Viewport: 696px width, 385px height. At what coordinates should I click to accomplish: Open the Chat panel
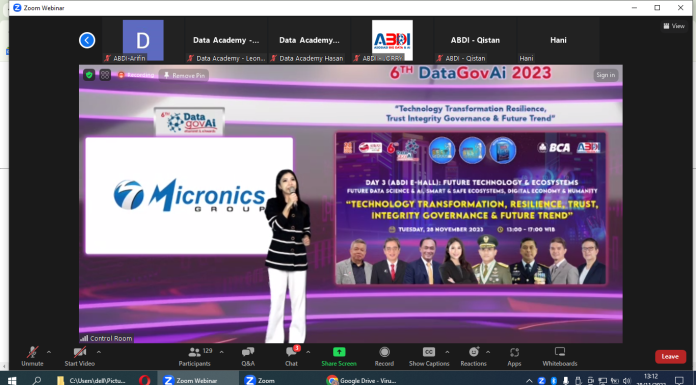pos(291,352)
